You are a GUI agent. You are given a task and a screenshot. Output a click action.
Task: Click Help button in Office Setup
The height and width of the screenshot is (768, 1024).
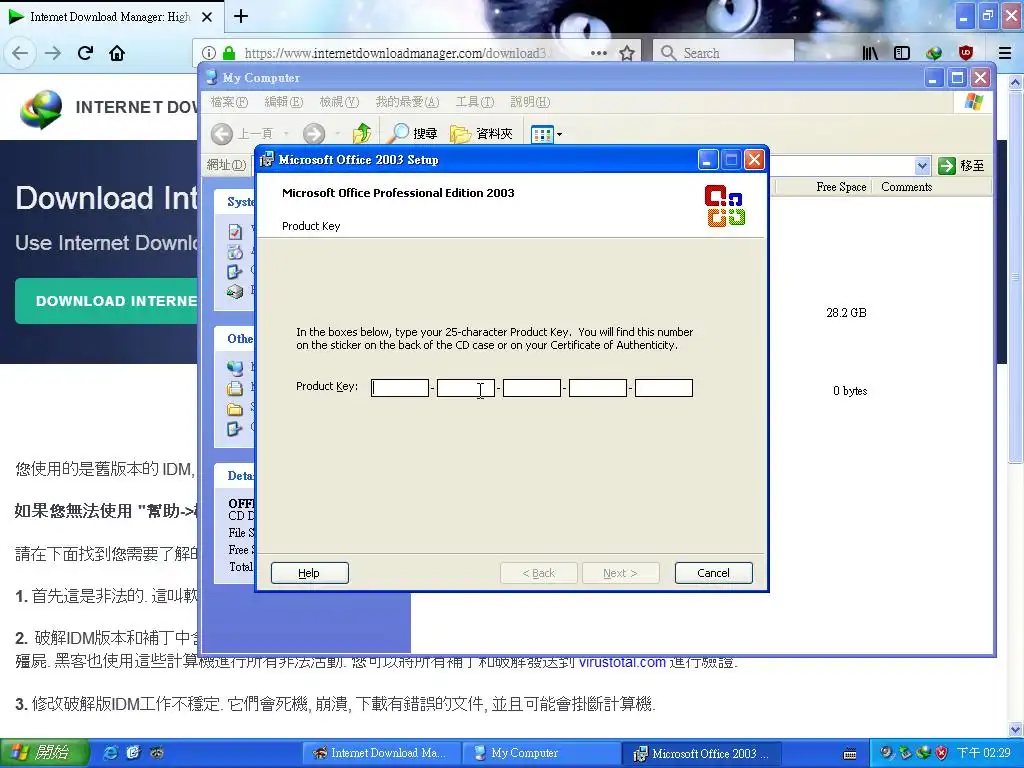tap(310, 573)
